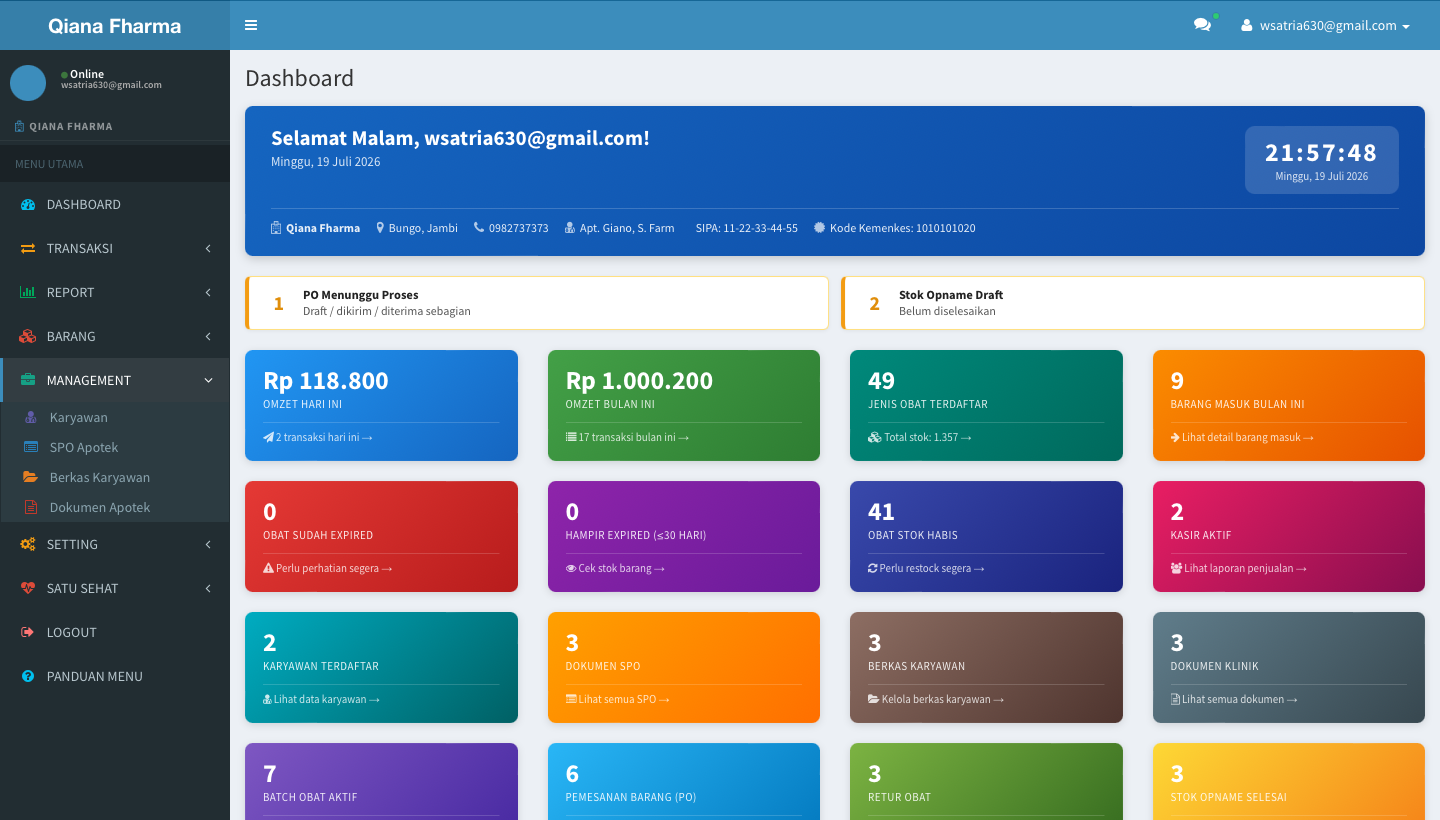Expand the Report menu chevron

pyautogui.click(x=208, y=292)
